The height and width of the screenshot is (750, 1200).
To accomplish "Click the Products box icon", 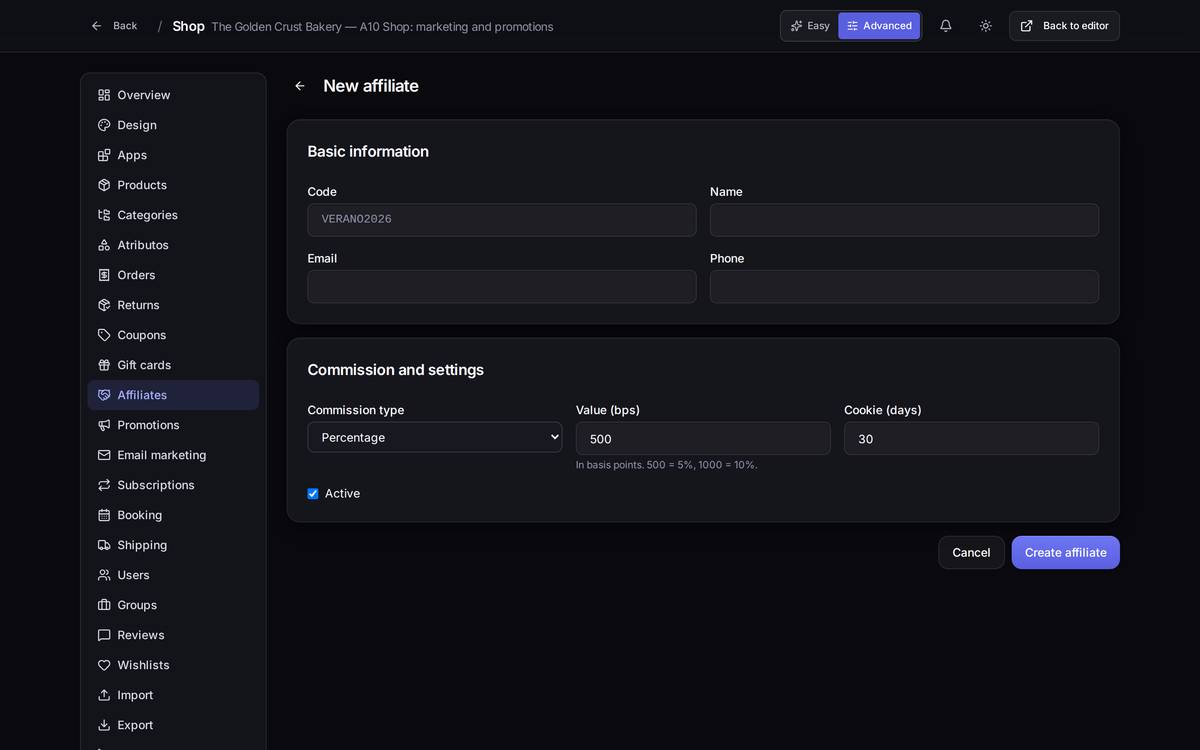I will [104, 185].
